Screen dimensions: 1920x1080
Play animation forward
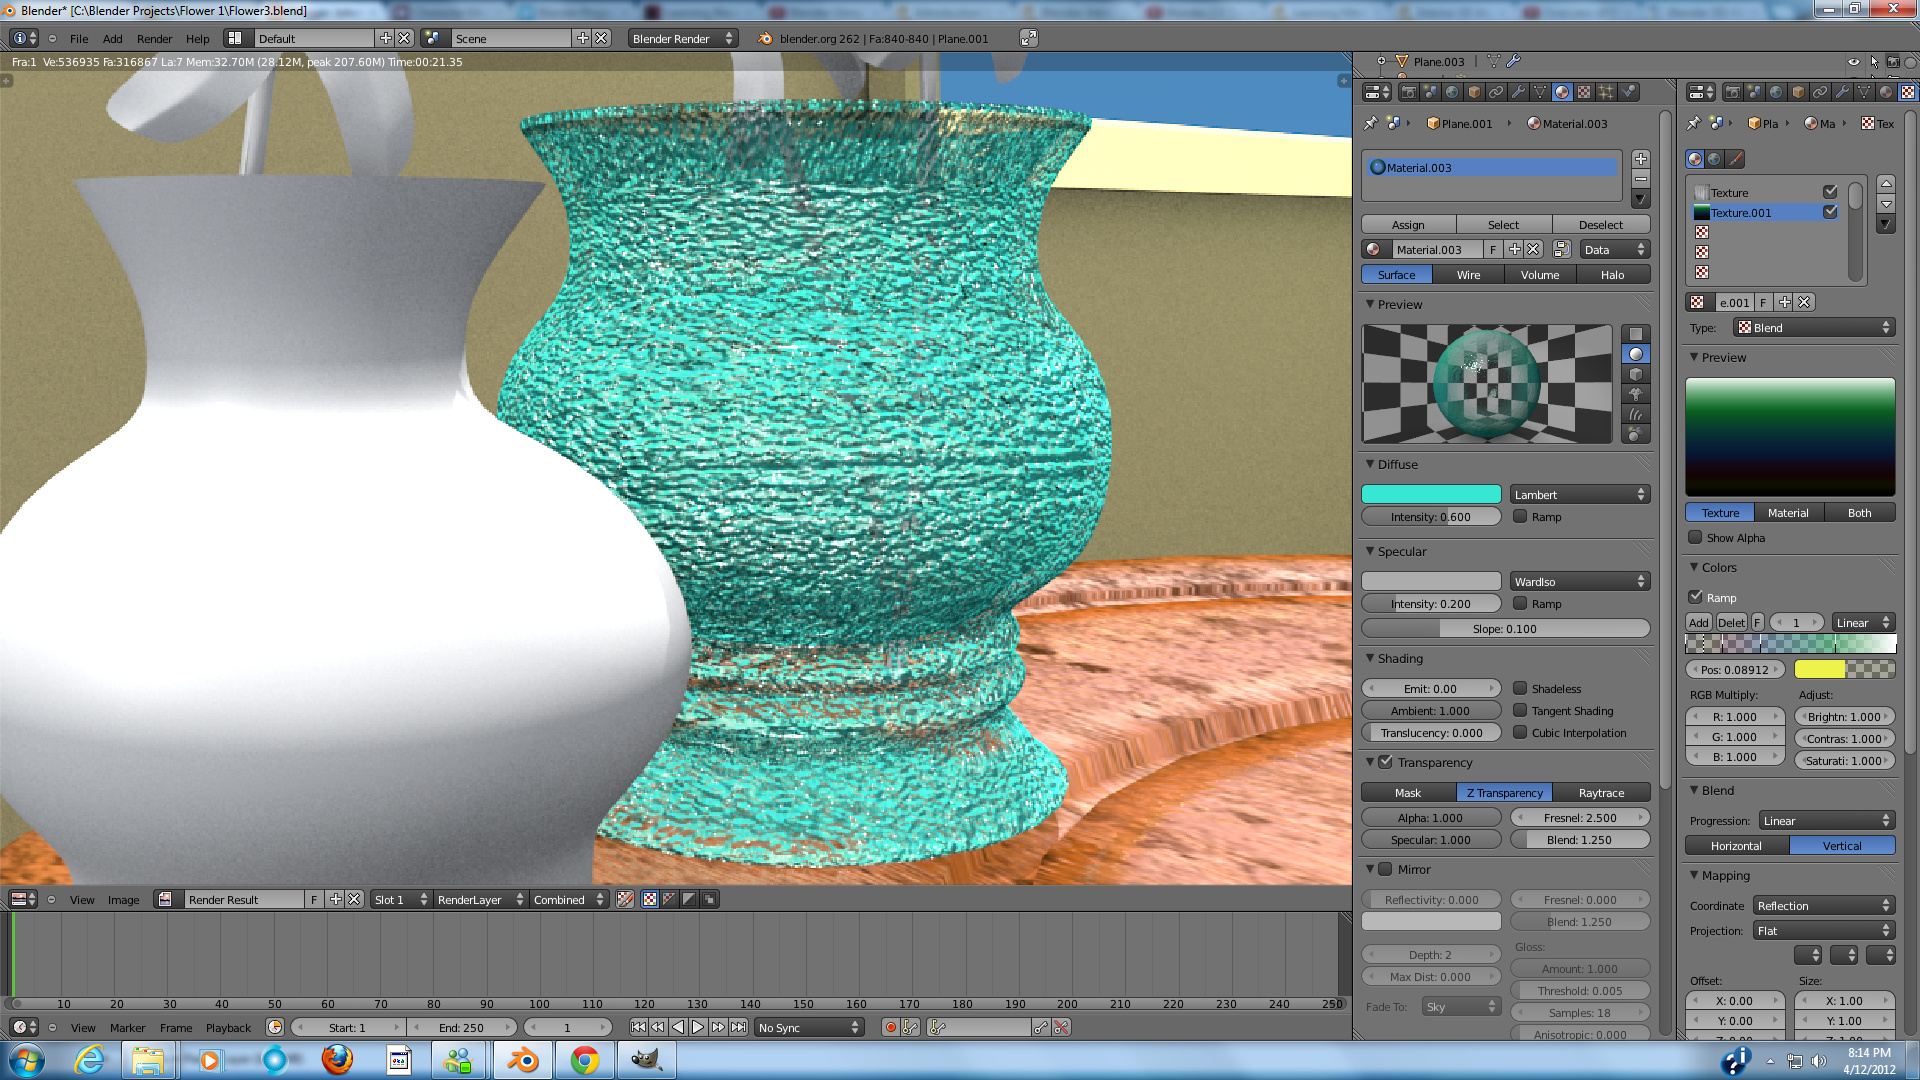click(698, 1027)
